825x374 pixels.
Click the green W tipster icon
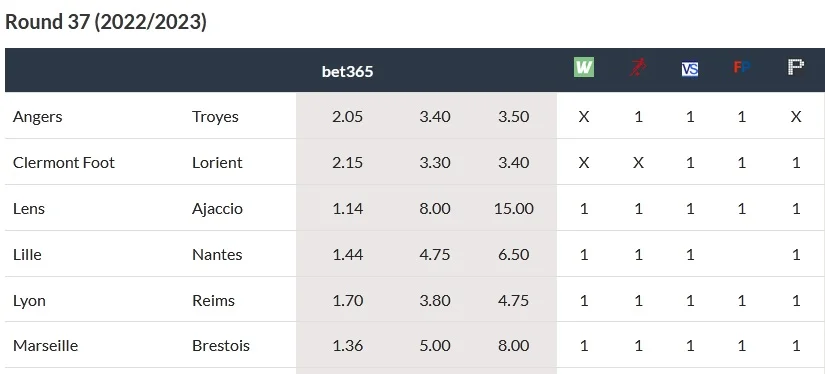[x=583, y=67]
